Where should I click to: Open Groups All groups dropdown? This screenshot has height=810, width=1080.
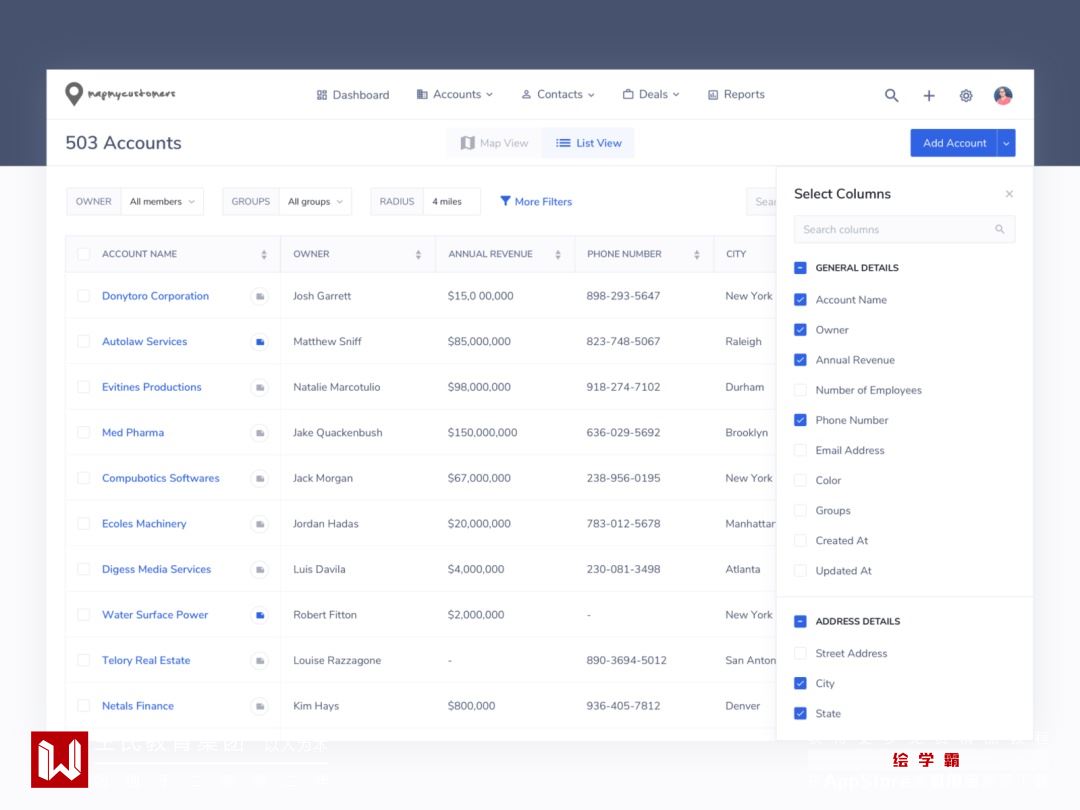[315, 202]
